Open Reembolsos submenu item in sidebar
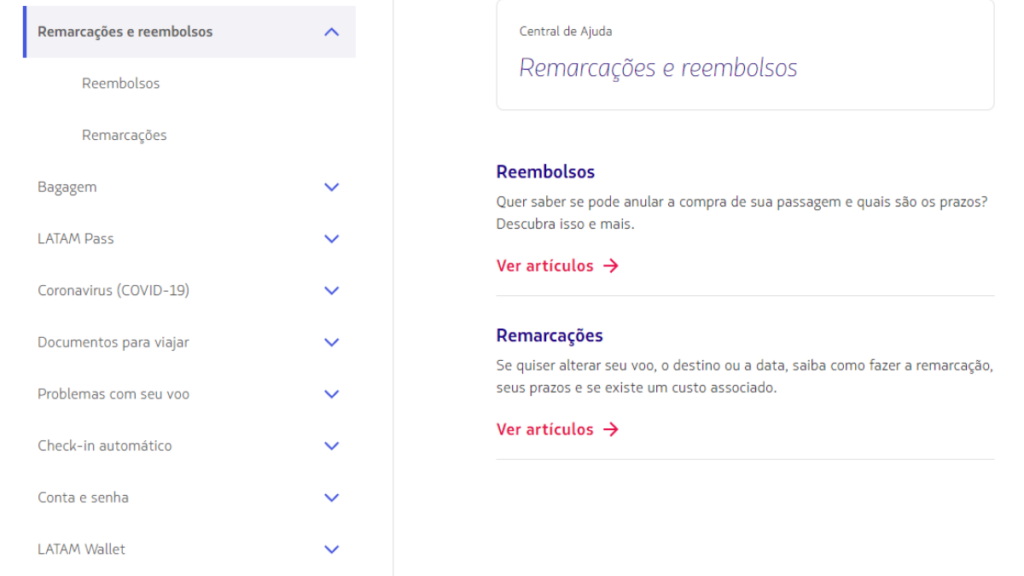Viewport: 1024px width, 576px height. tap(121, 84)
